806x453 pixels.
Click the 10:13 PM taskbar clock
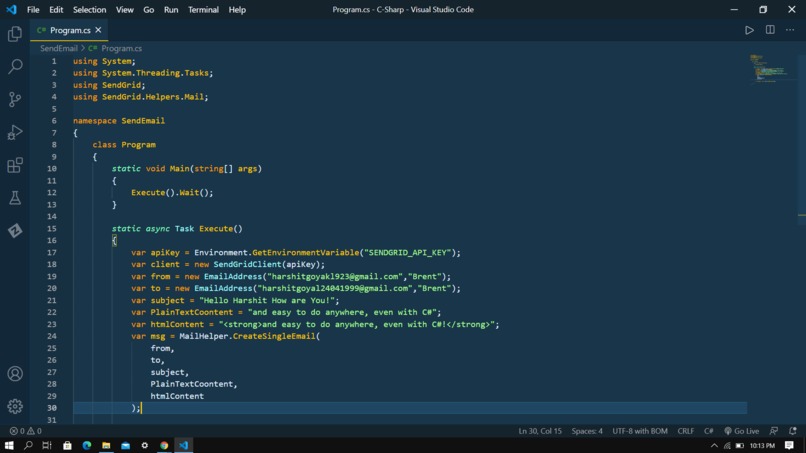point(762,445)
